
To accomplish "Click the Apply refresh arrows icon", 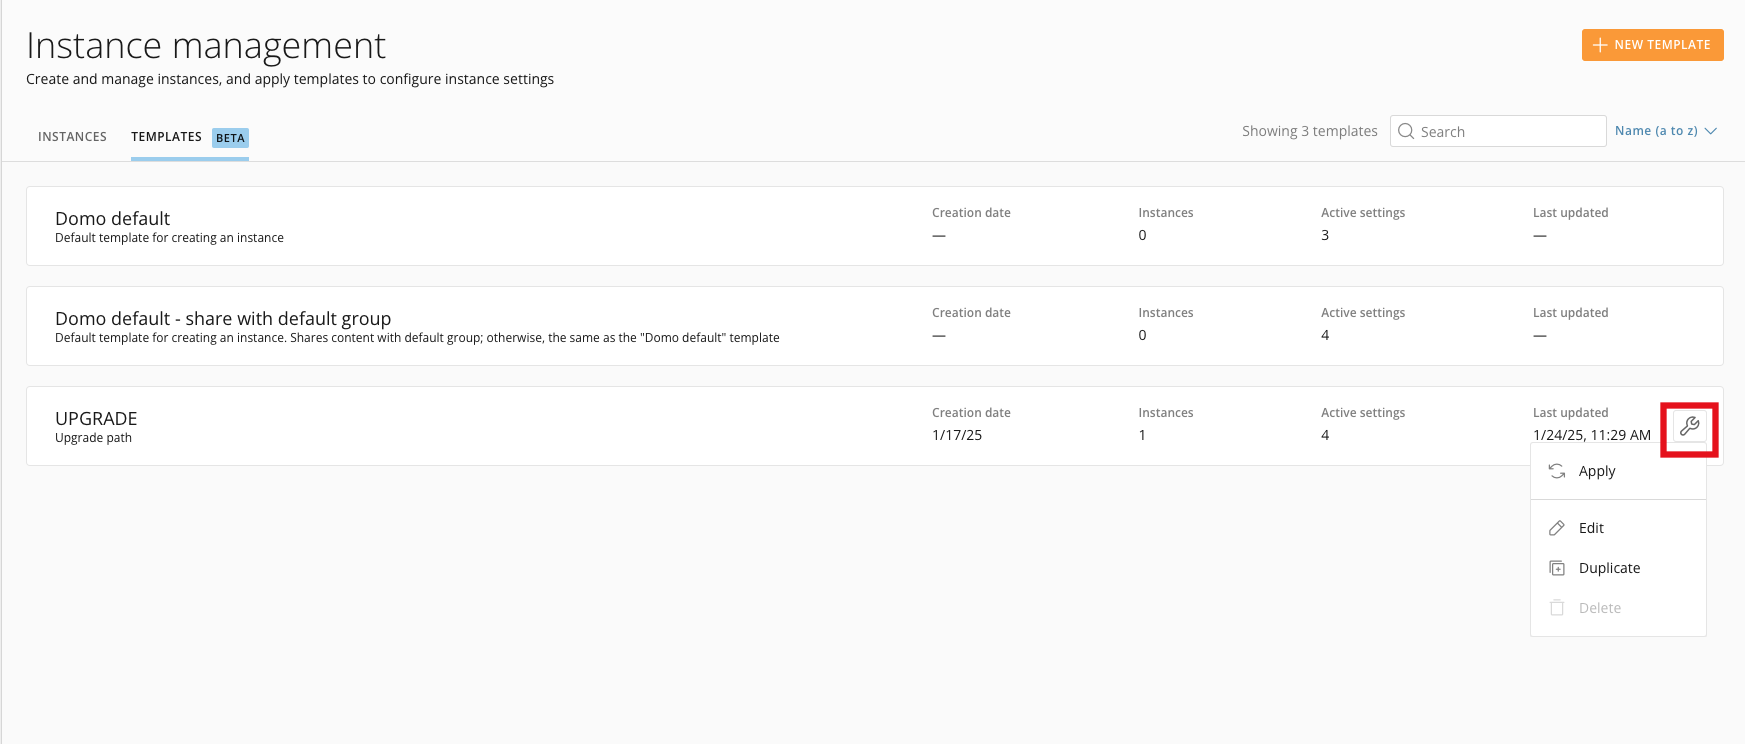I will coord(1557,471).
